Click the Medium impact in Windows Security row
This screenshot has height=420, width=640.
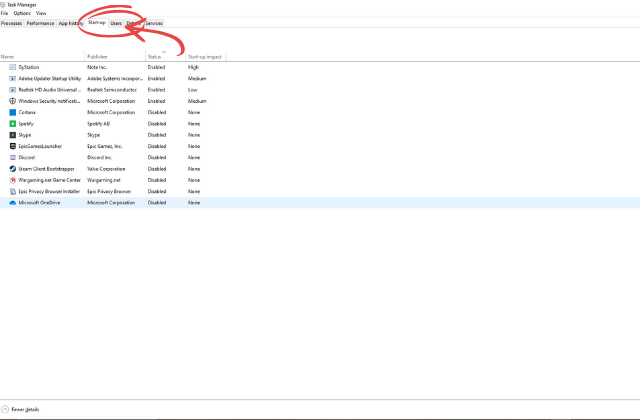(x=197, y=101)
